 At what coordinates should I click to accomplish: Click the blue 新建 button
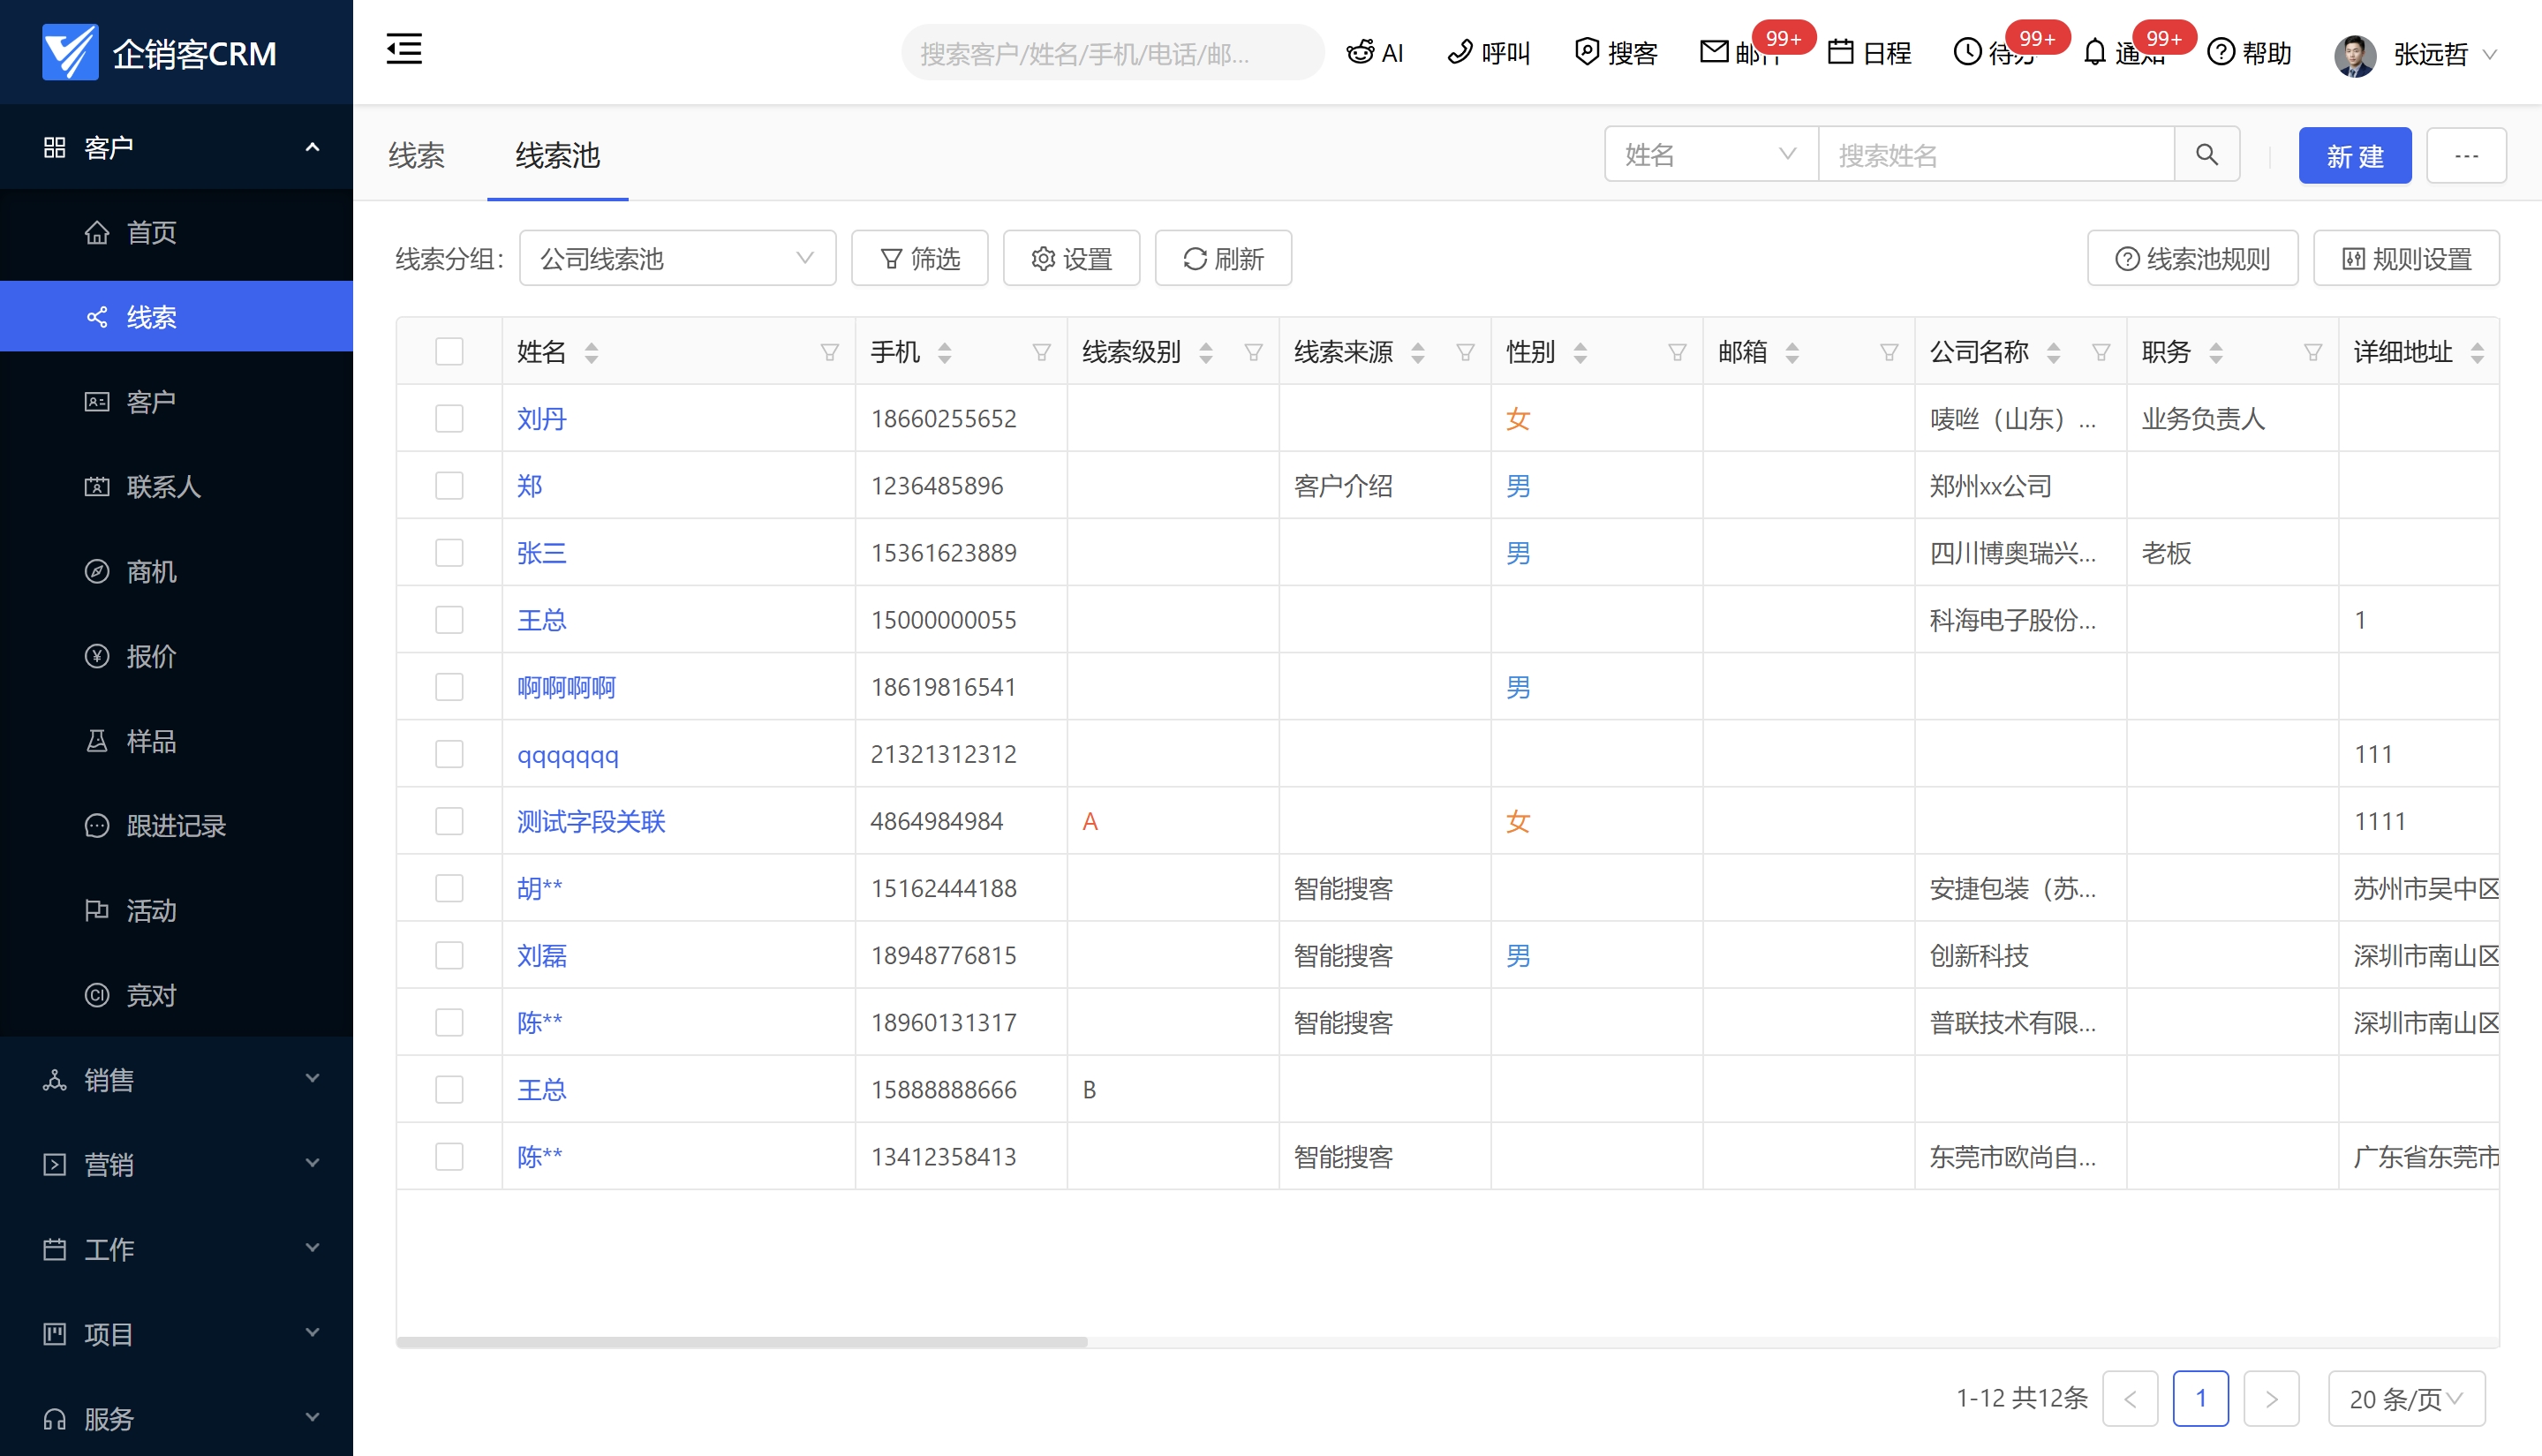[x=2354, y=156]
